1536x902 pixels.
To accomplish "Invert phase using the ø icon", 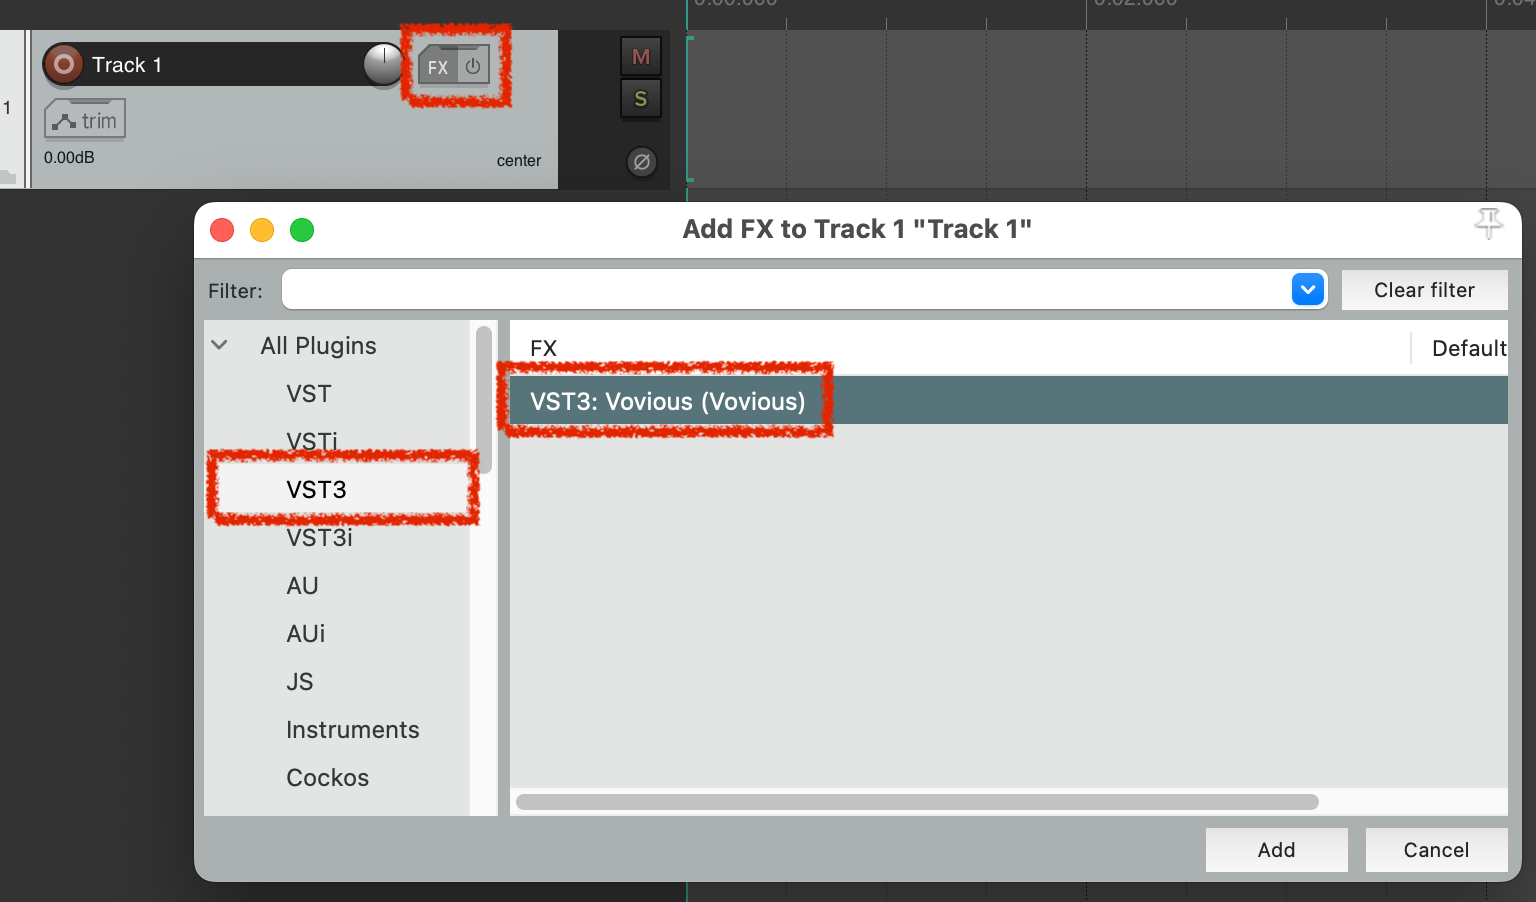I will 642,161.
